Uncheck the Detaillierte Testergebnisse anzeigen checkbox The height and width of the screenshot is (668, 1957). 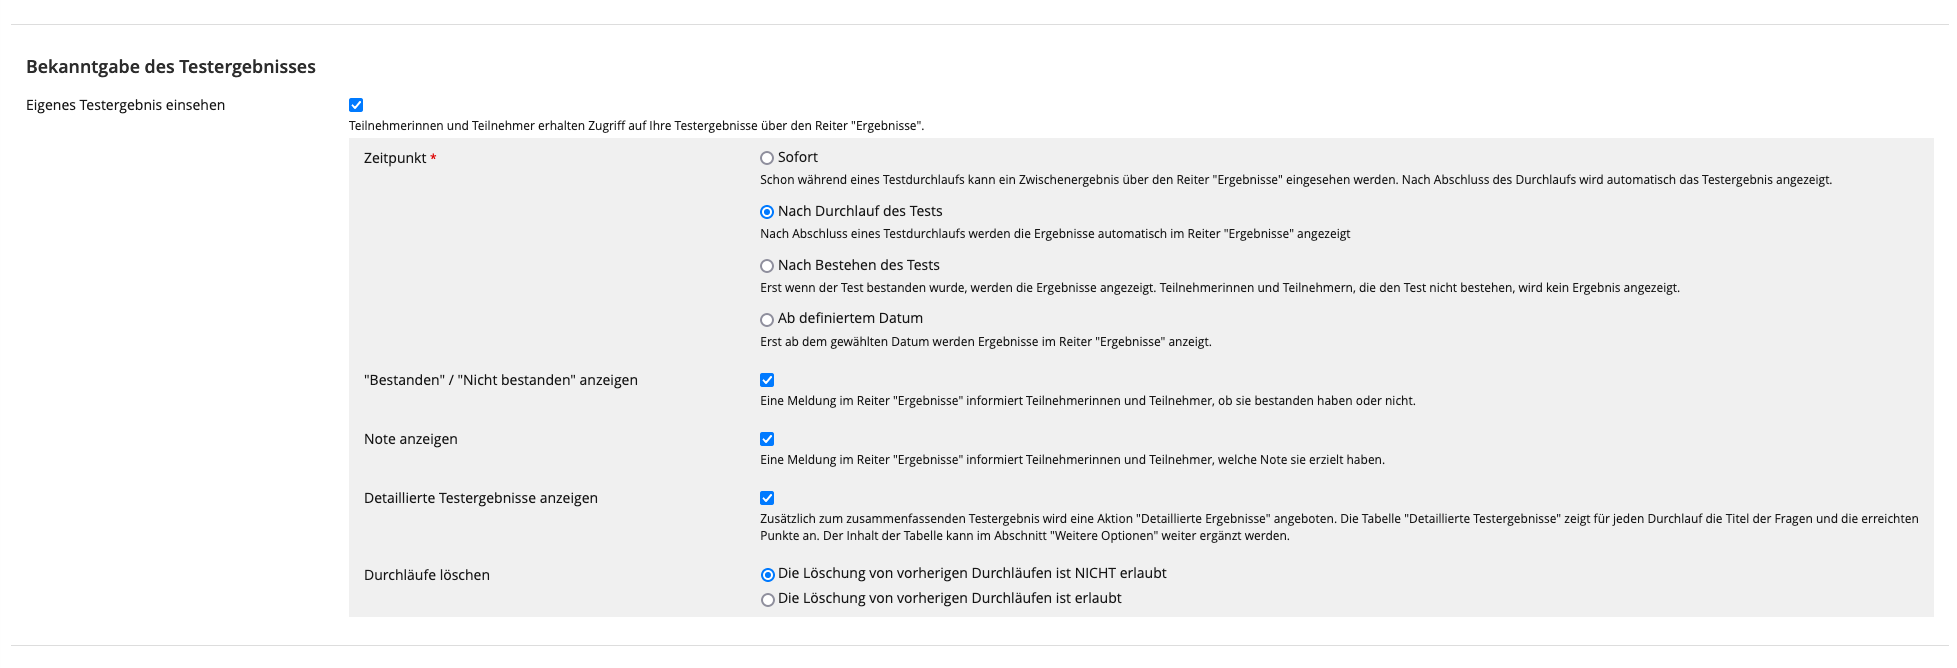(767, 498)
